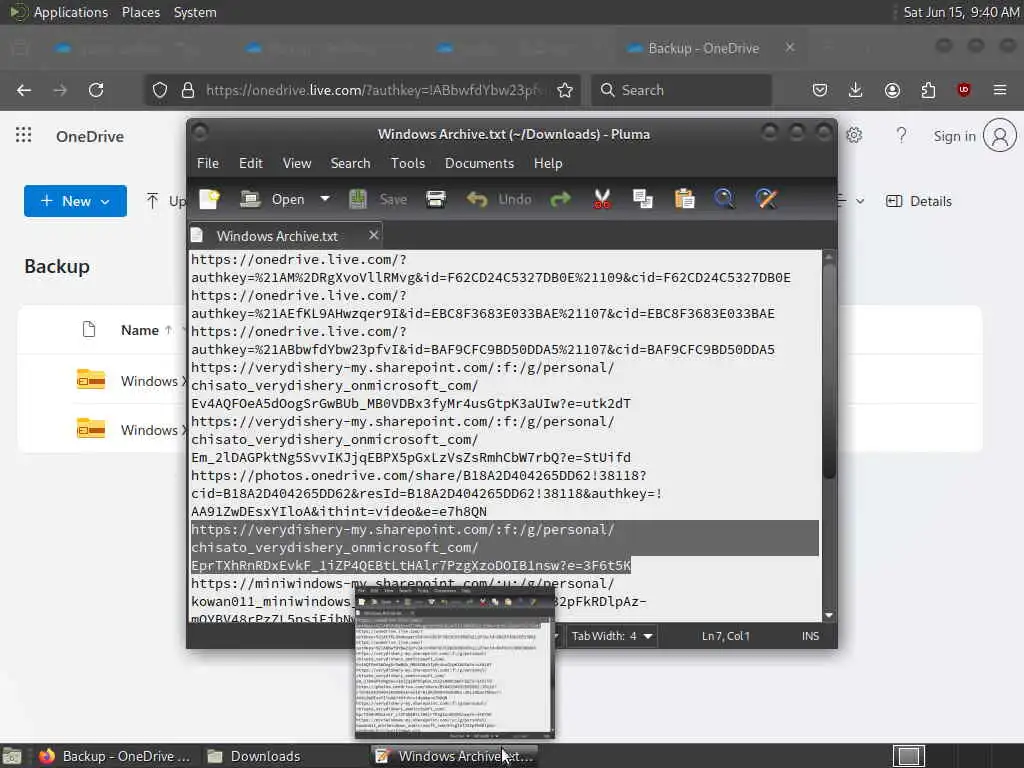1024x768 pixels.
Task: Click the Print icon in Pluma toolbar
Action: tap(436, 199)
